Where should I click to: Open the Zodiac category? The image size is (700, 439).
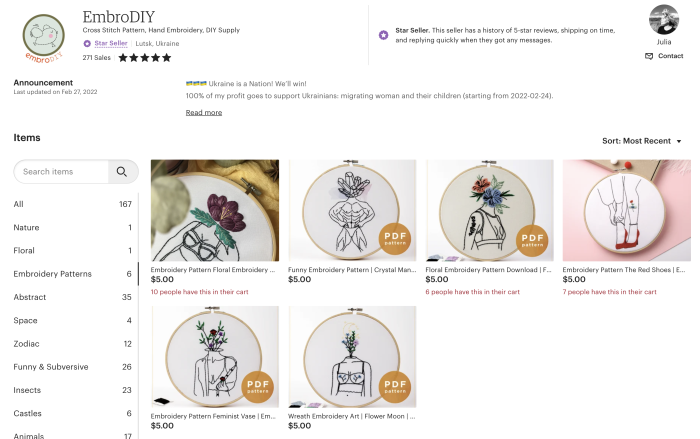click(26, 343)
